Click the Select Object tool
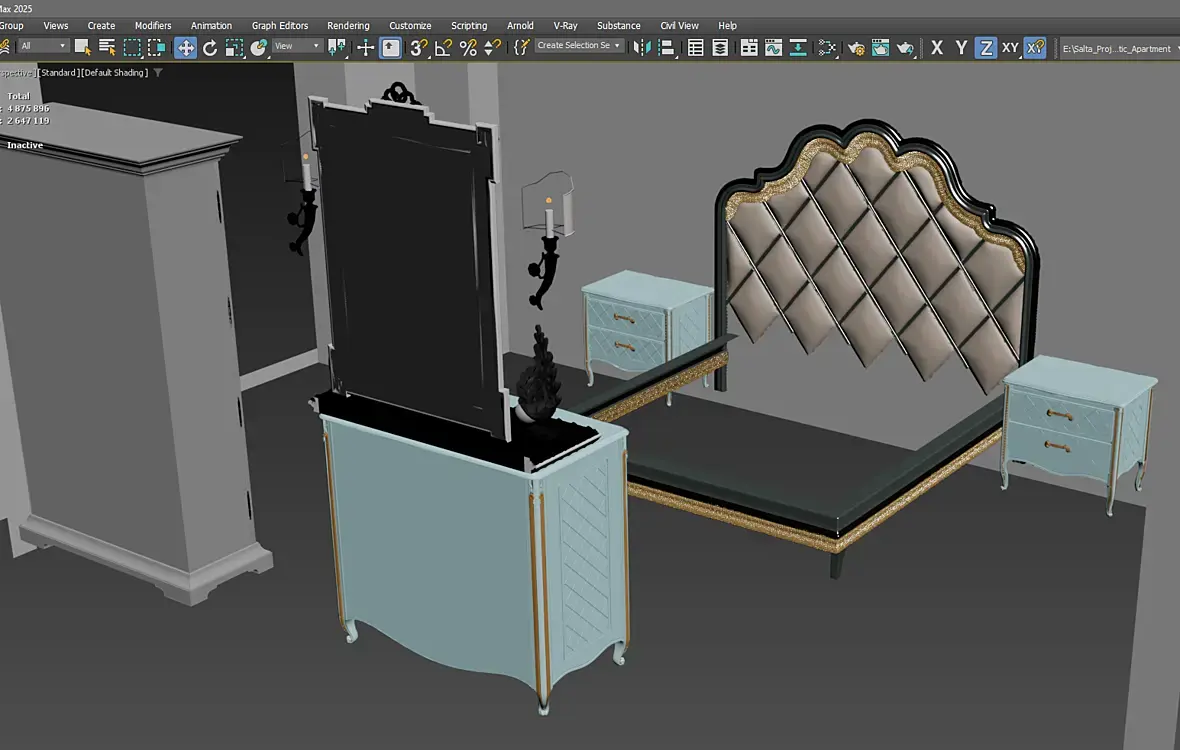Viewport: 1180px width, 750px height. (83, 47)
